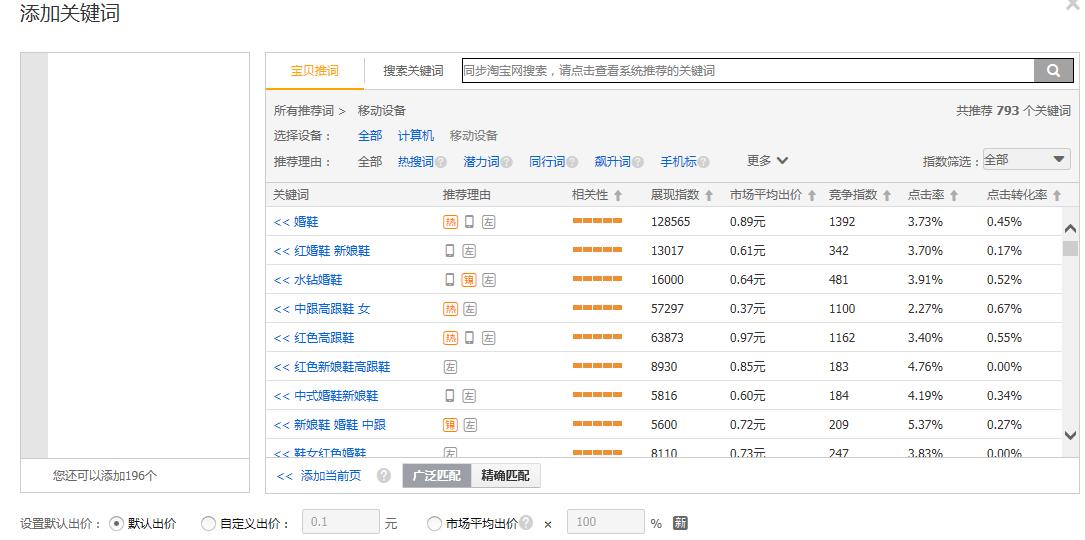
Task: Click the scrollbar up arrow of keyword list
Action: pos(1070,228)
